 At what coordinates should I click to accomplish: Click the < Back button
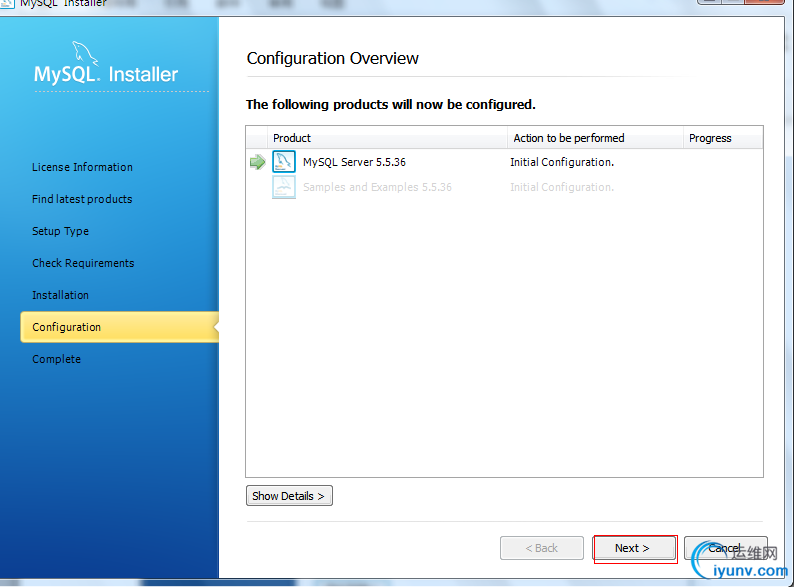click(542, 548)
